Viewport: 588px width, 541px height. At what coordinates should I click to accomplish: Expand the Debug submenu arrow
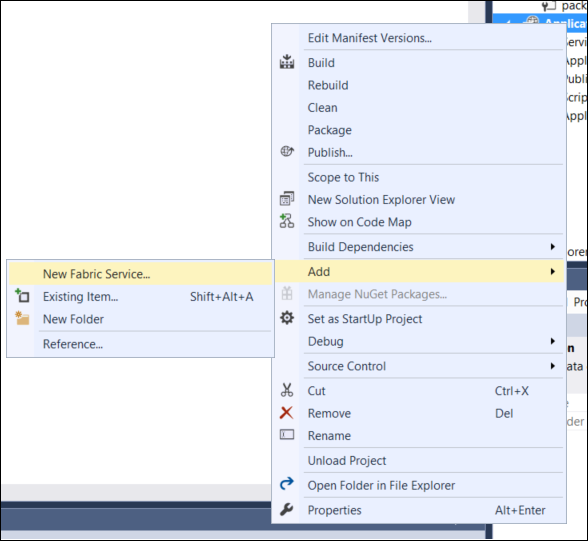click(553, 341)
